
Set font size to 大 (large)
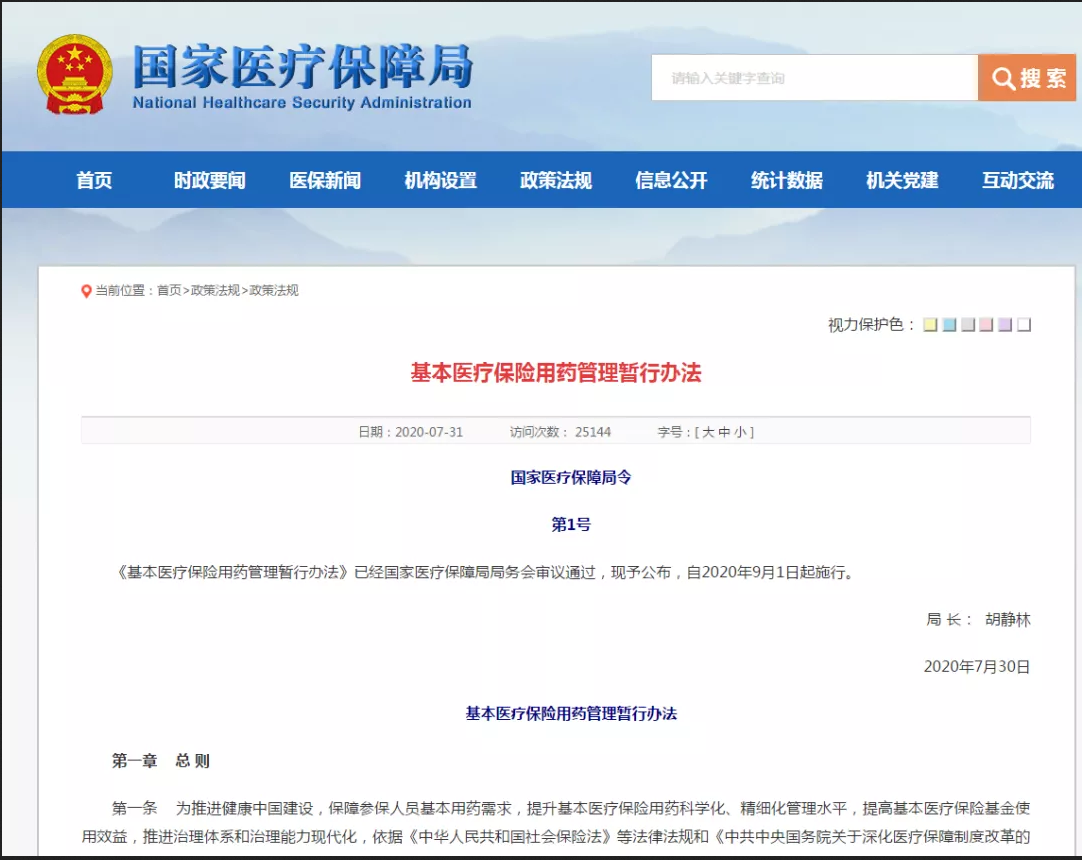(709, 432)
